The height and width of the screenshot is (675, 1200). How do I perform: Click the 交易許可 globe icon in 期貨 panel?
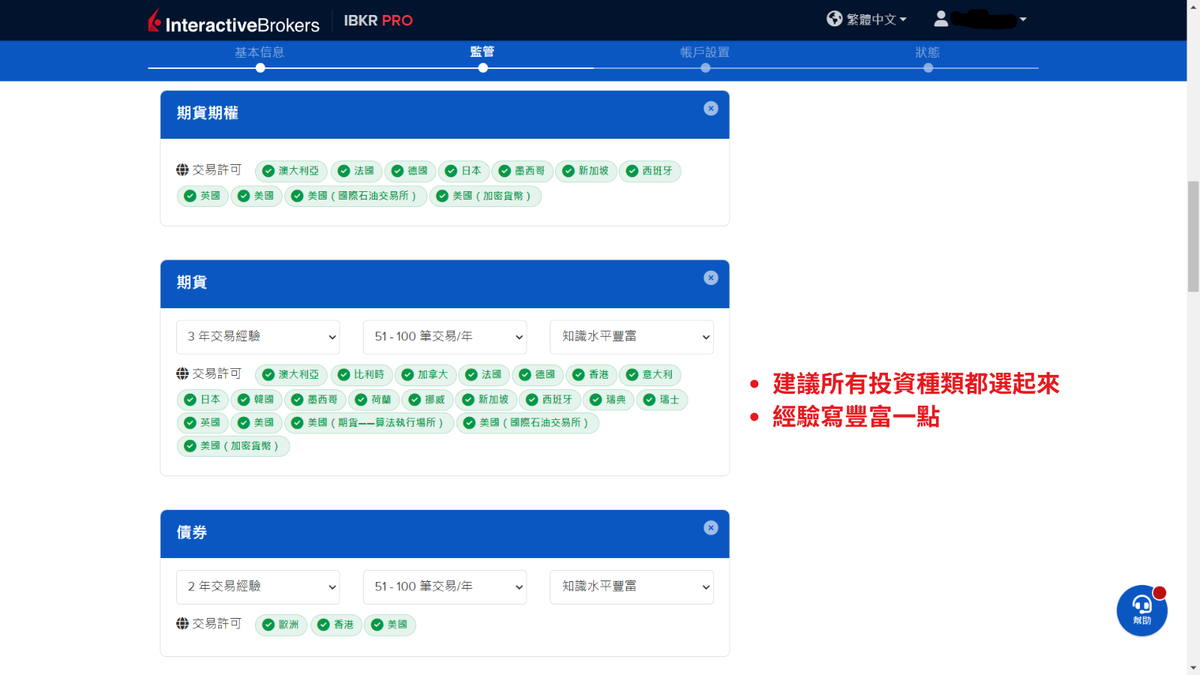coord(182,375)
